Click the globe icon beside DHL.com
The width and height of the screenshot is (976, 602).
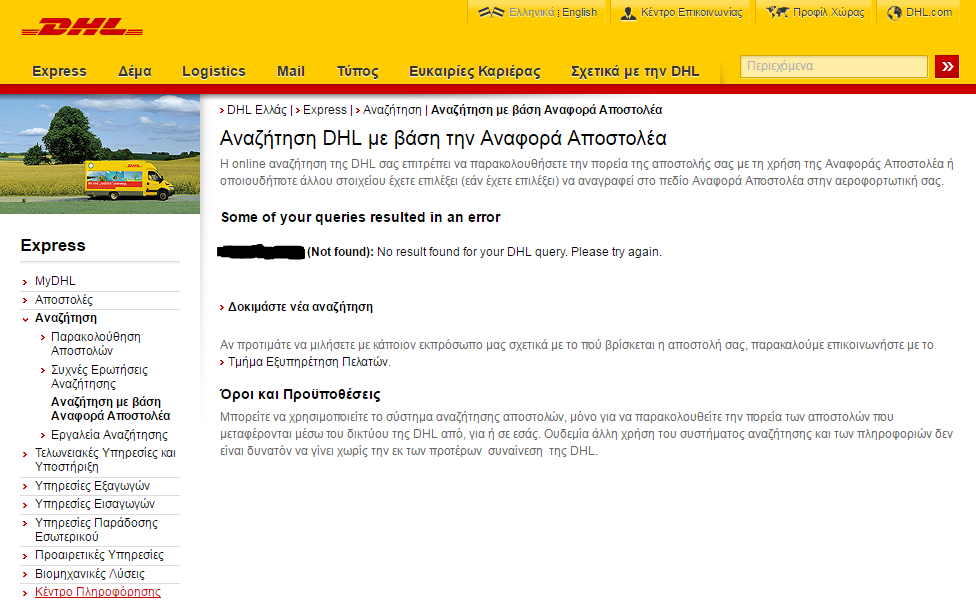coord(894,12)
